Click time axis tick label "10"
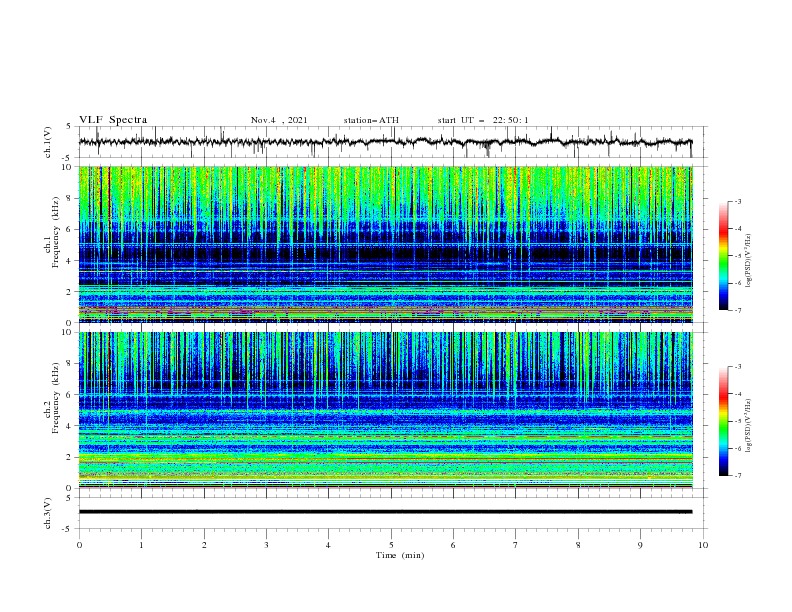 pyautogui.click(x=703, y=545)
